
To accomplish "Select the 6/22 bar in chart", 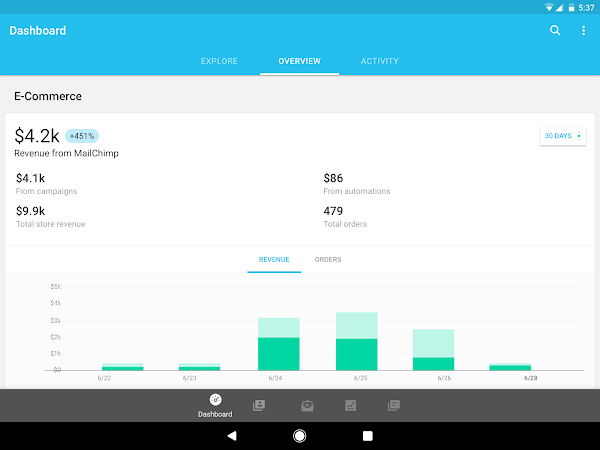I will click(x=123, y=367).
